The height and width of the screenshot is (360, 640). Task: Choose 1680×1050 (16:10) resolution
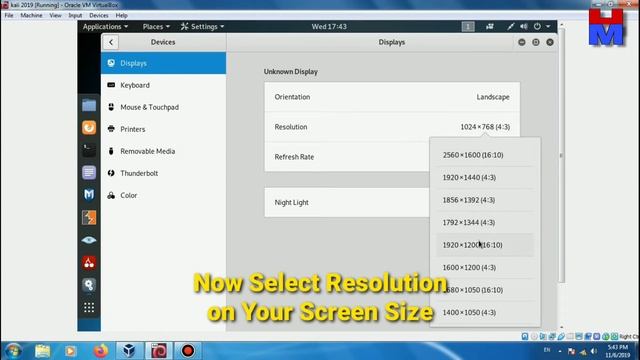tap(485, 290)
